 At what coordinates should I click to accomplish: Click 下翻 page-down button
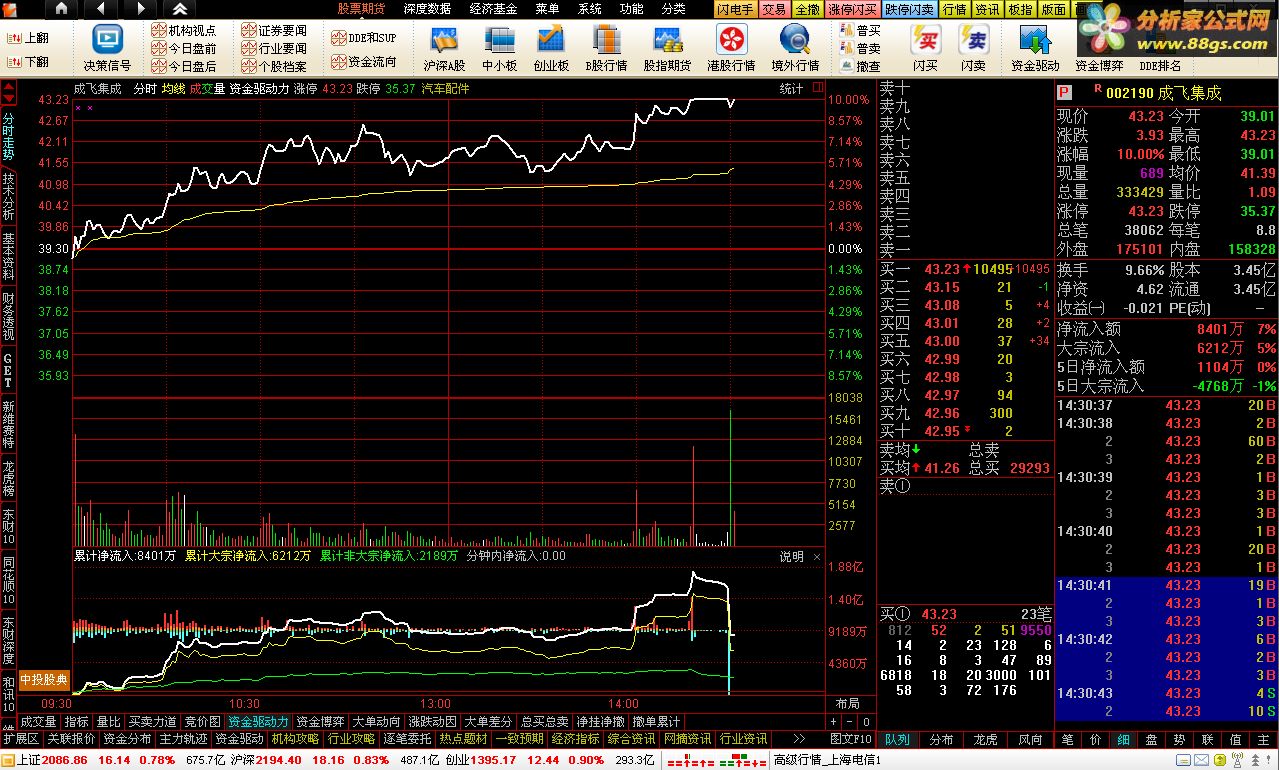pyautogui.click(x=28, y=62)
